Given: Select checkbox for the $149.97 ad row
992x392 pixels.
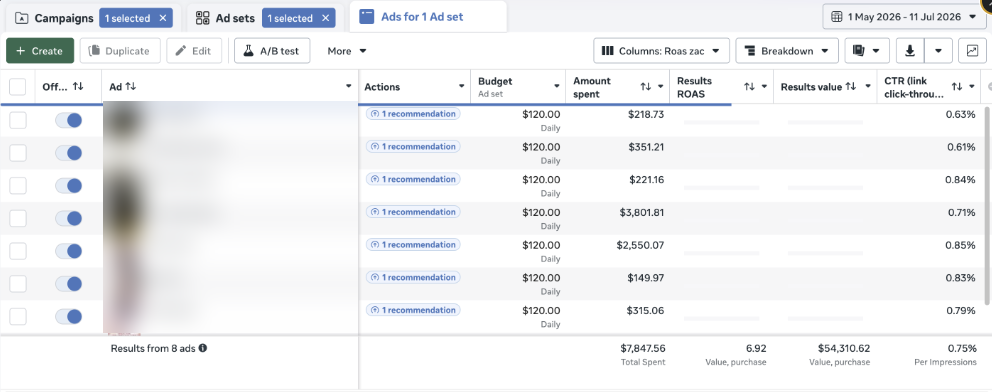Looking at the screenshot, I should click(18, 284).
